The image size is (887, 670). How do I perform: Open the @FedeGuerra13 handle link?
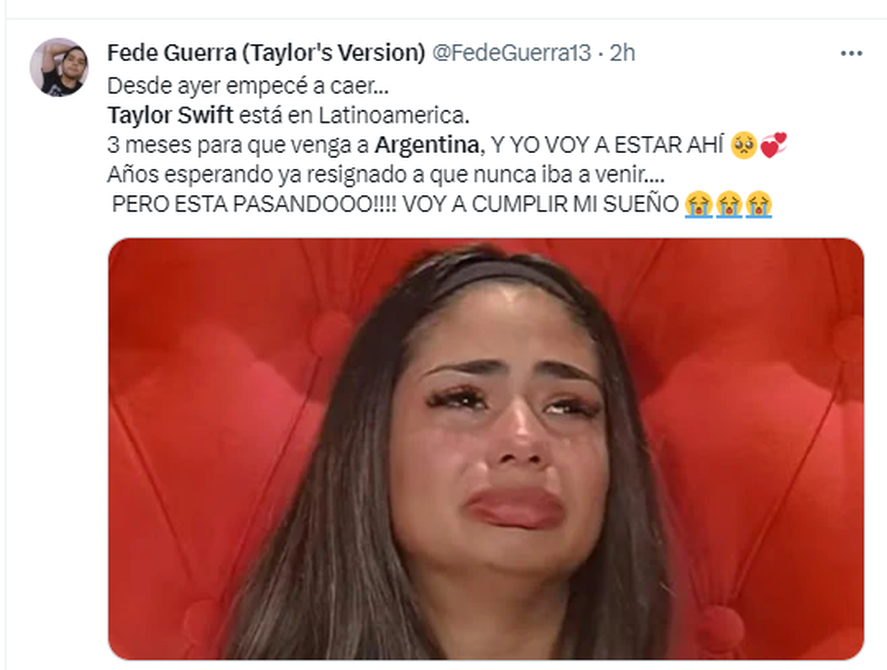(511, 53)
